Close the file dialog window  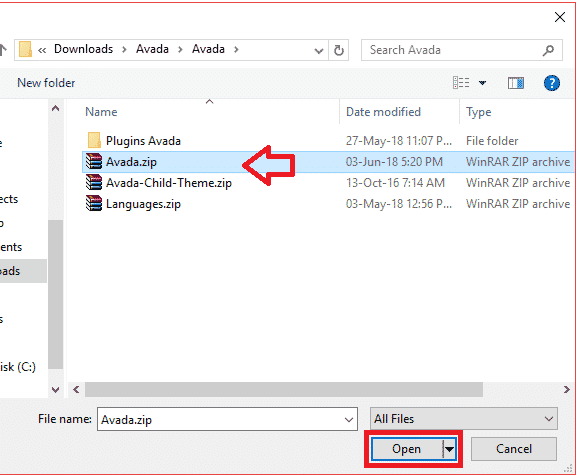(x=559, y=17)
